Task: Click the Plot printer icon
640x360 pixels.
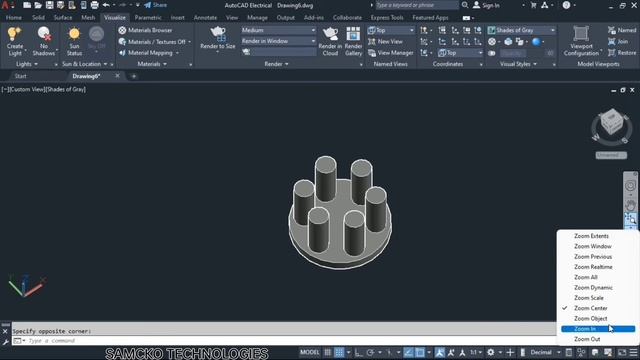Action: point(94,5)
